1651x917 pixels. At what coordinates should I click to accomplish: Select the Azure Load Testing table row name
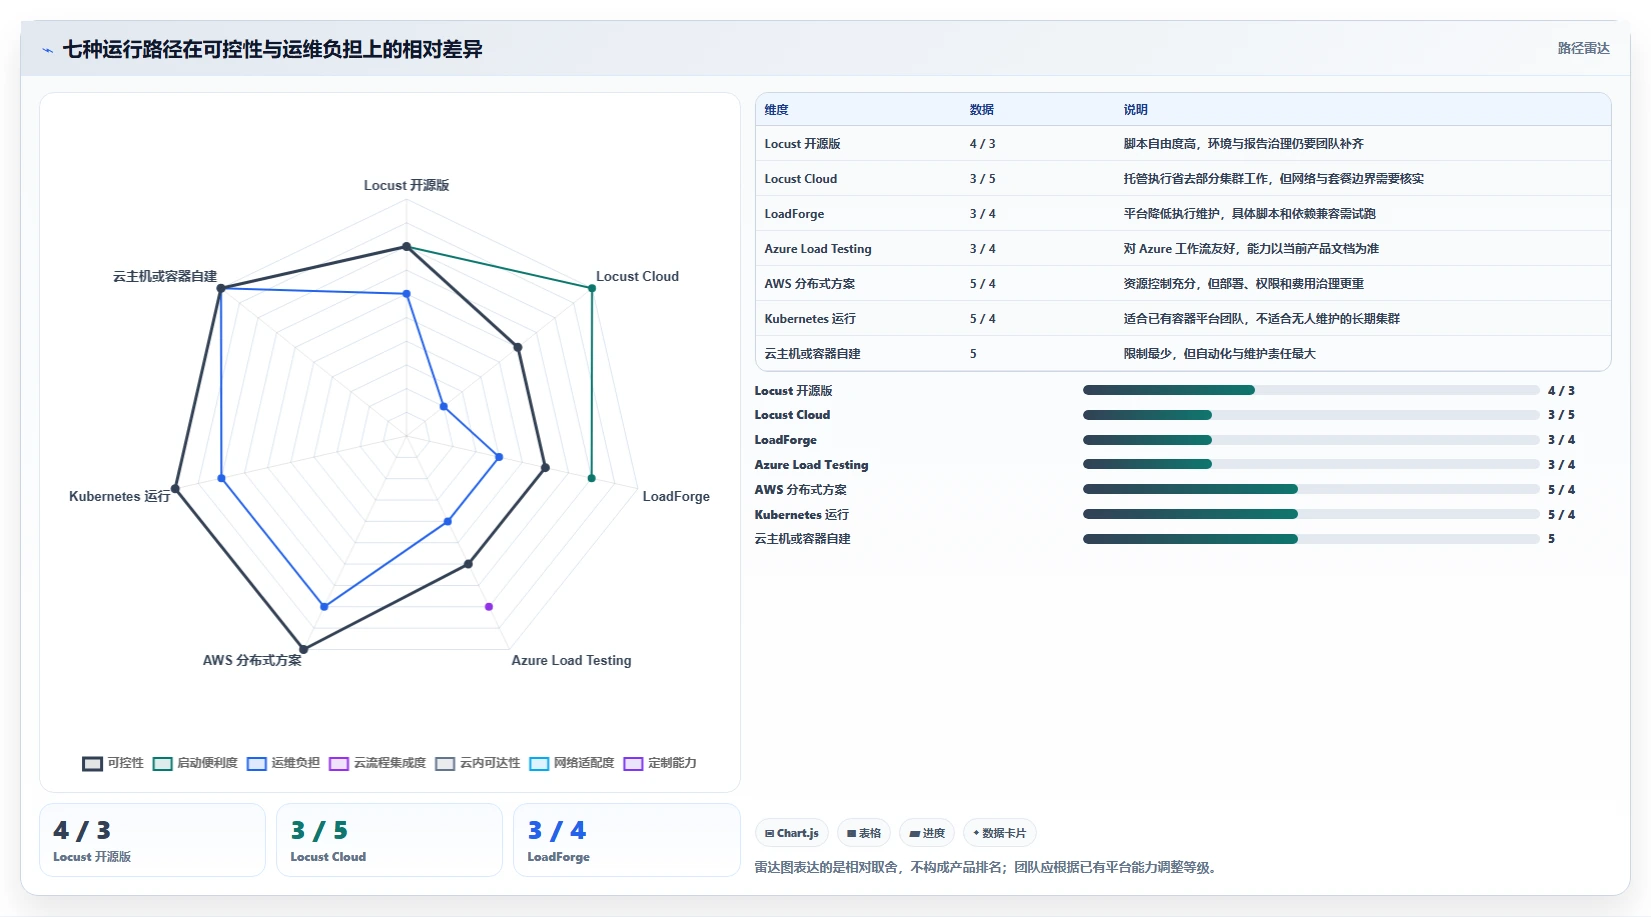(818, 249)
